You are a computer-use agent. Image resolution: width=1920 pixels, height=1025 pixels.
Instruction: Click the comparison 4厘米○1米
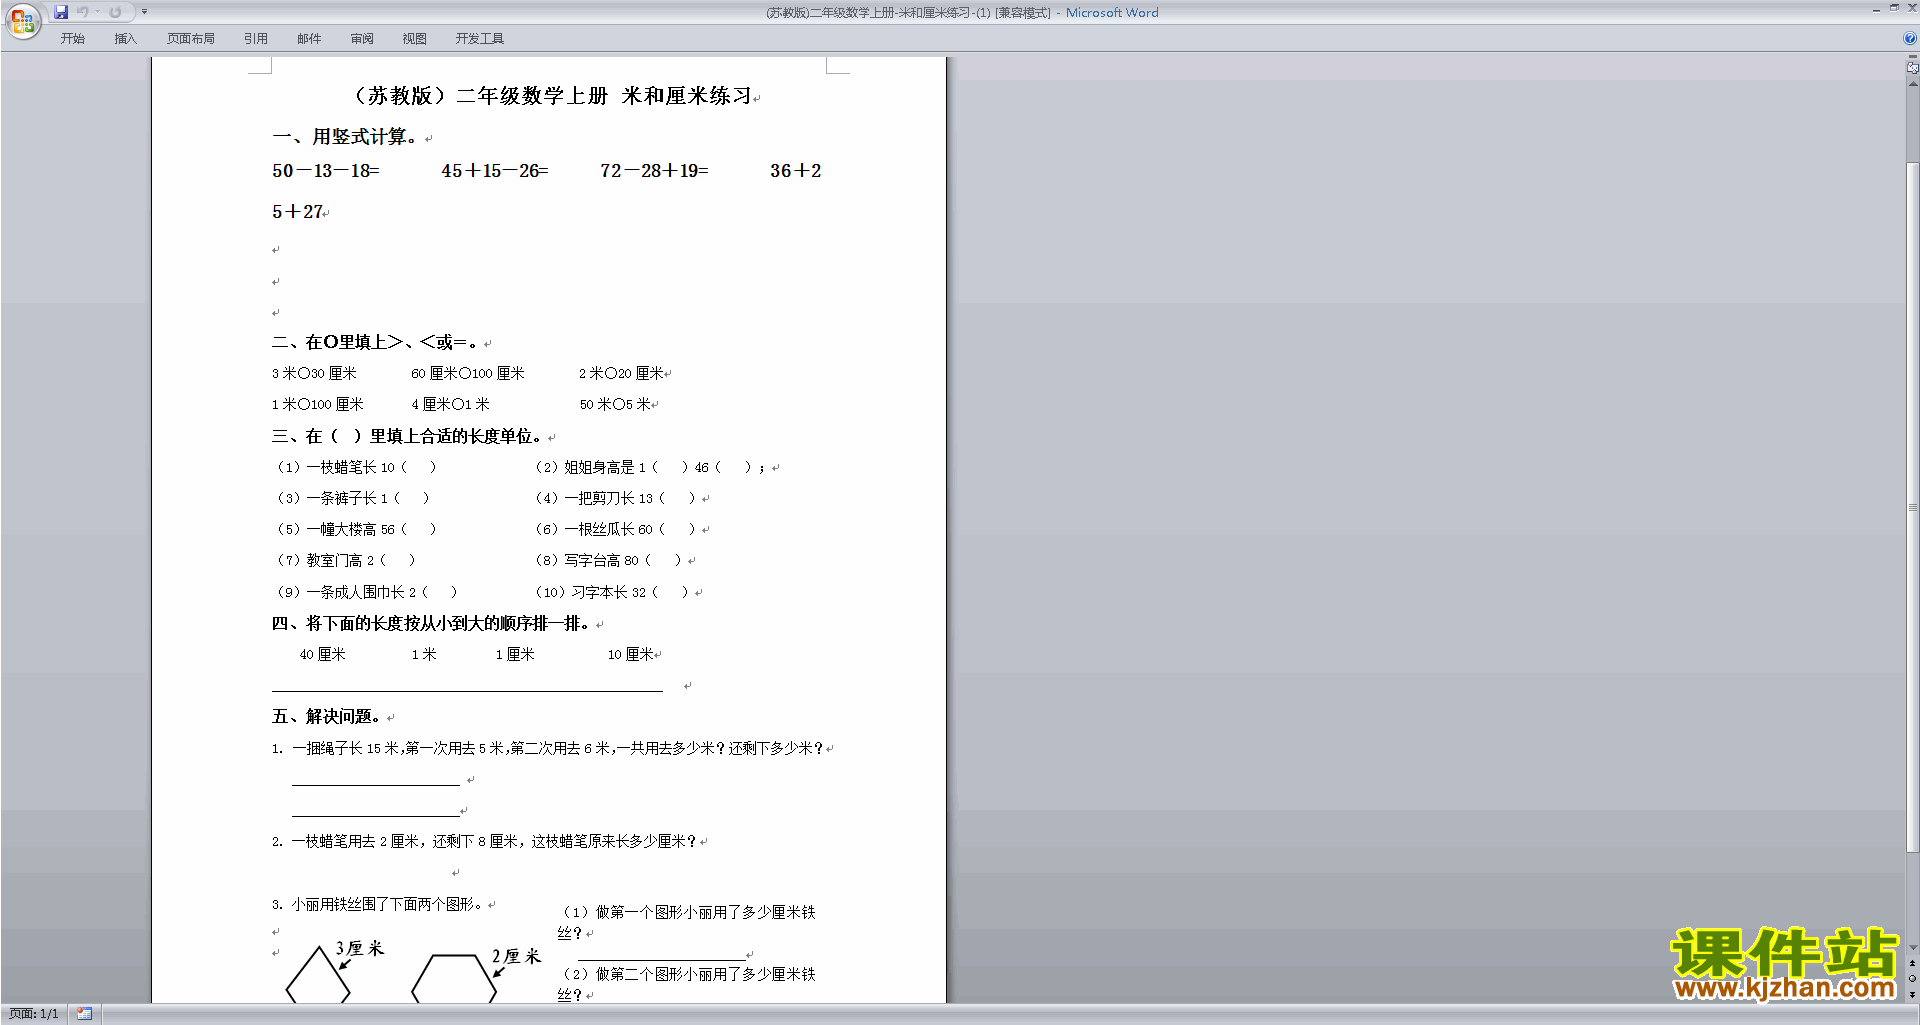(x=451, y=404)
